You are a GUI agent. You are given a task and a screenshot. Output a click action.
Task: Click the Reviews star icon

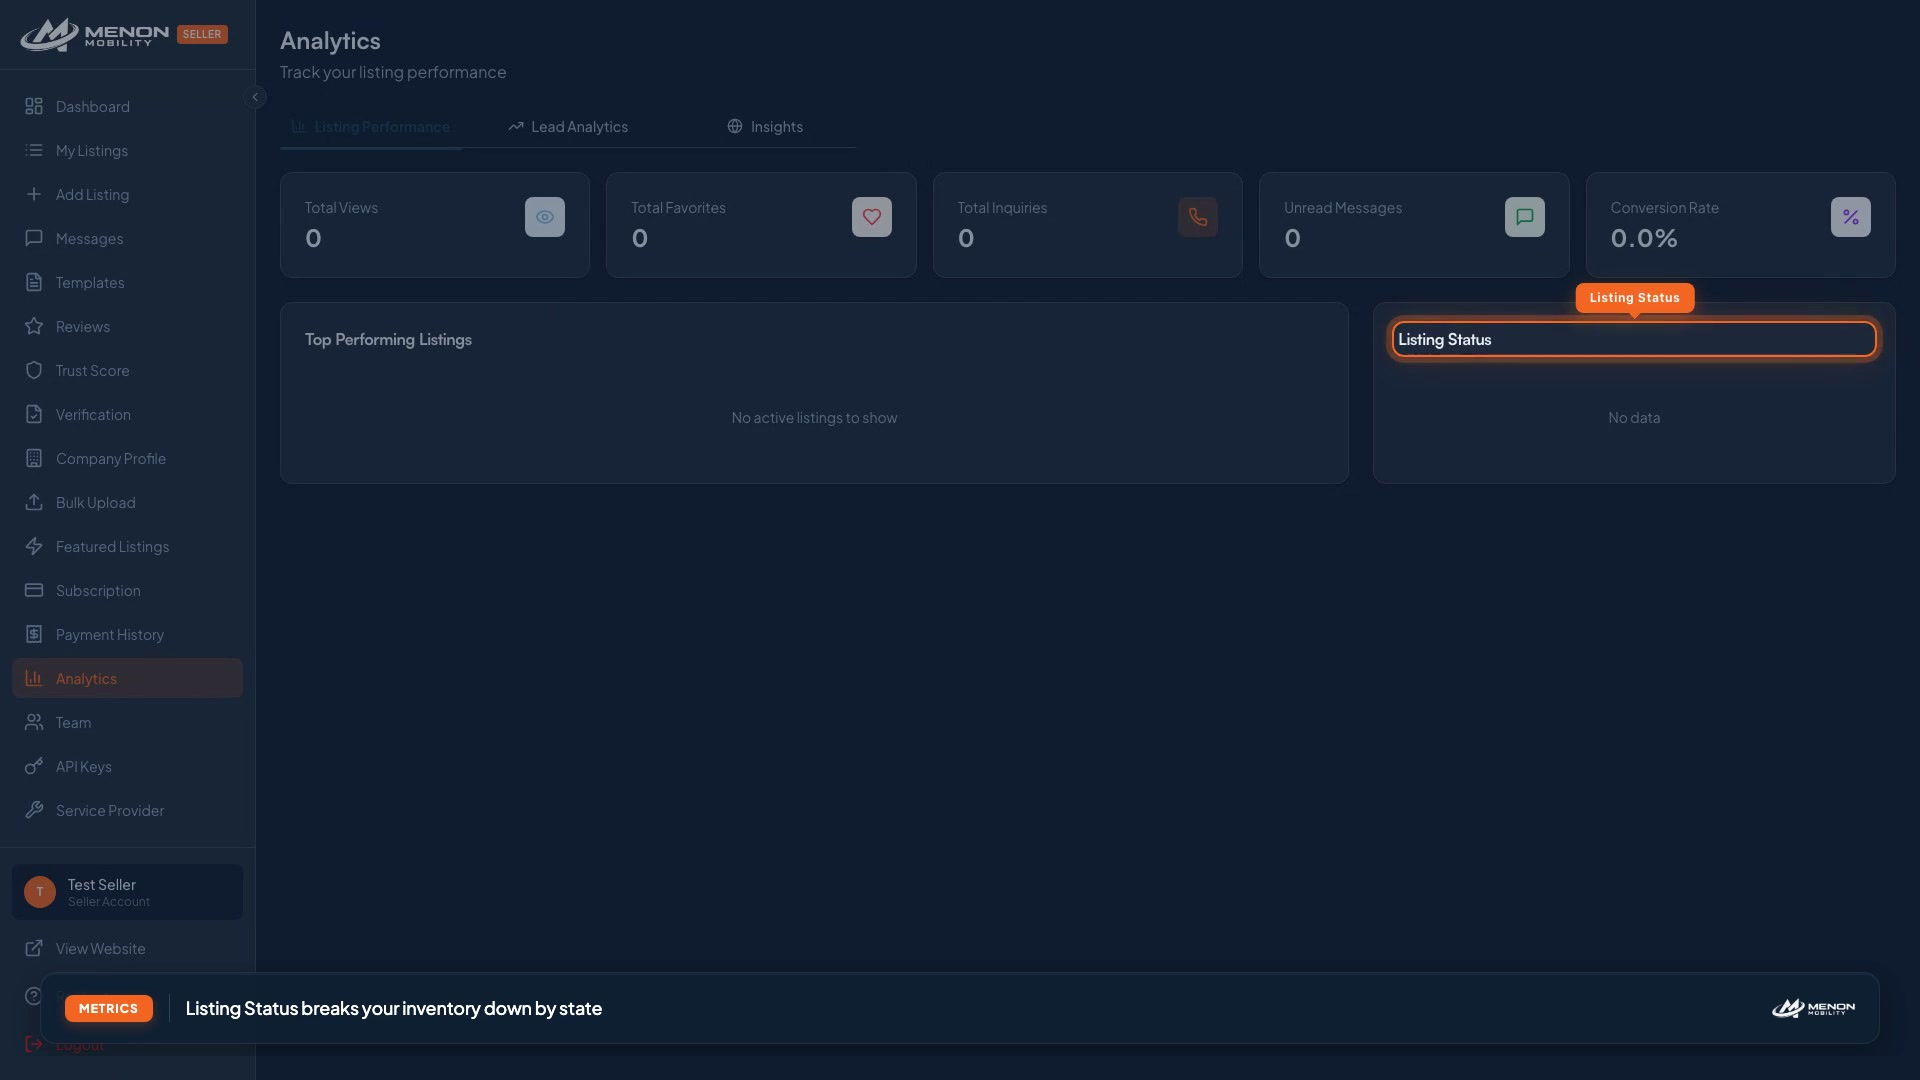coord(34,327)
